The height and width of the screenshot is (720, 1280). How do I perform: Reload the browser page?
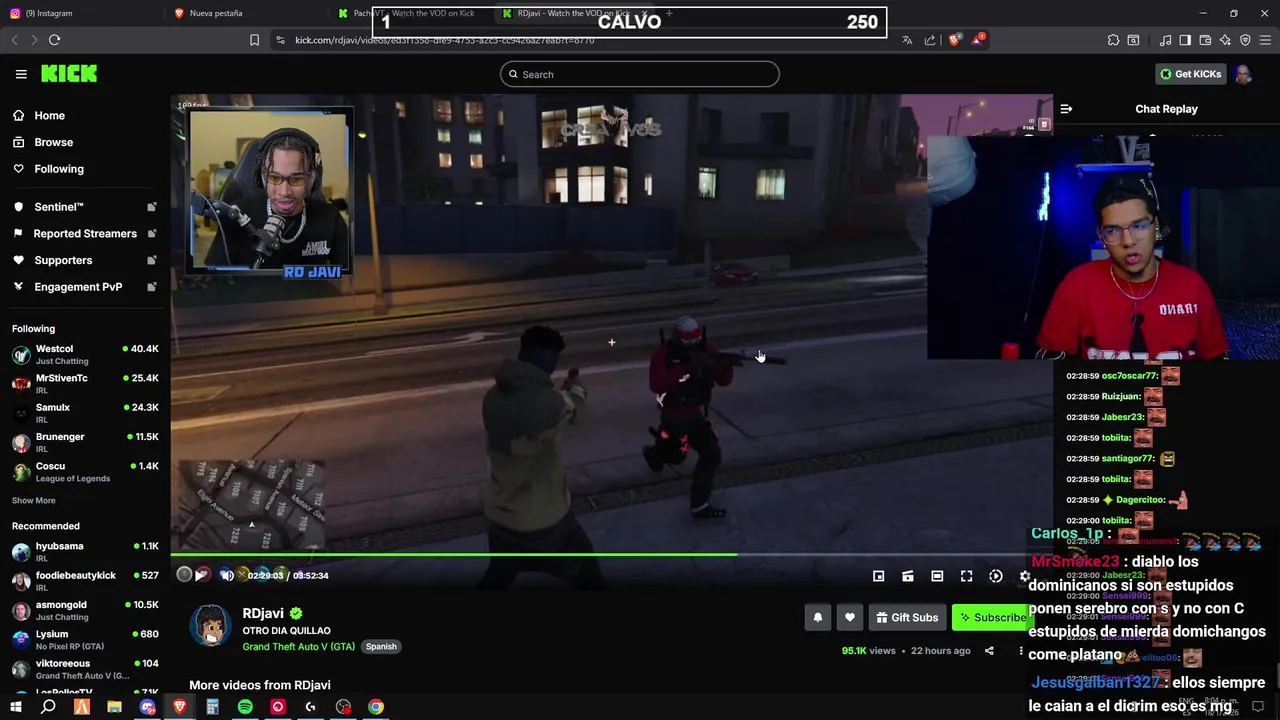tap(54, 40)
